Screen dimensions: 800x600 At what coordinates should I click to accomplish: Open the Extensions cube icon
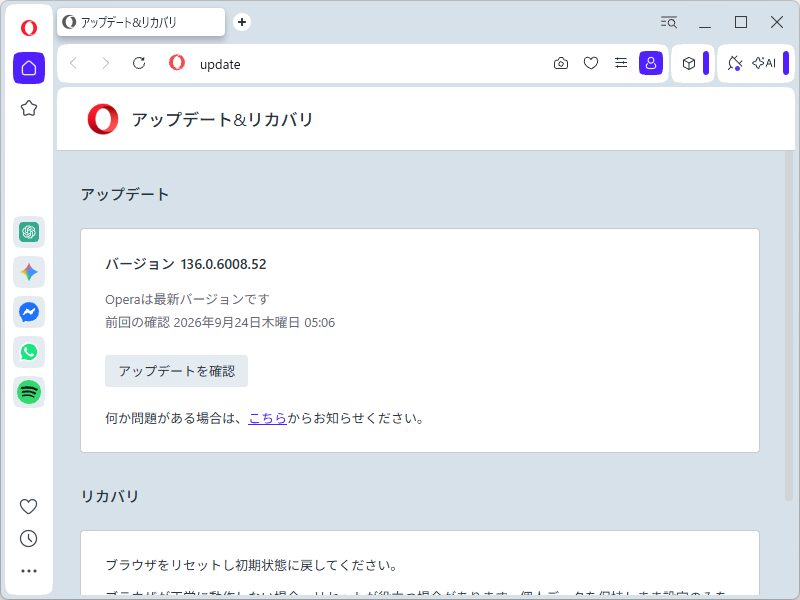pyautogui.click(x=689, y=63)
